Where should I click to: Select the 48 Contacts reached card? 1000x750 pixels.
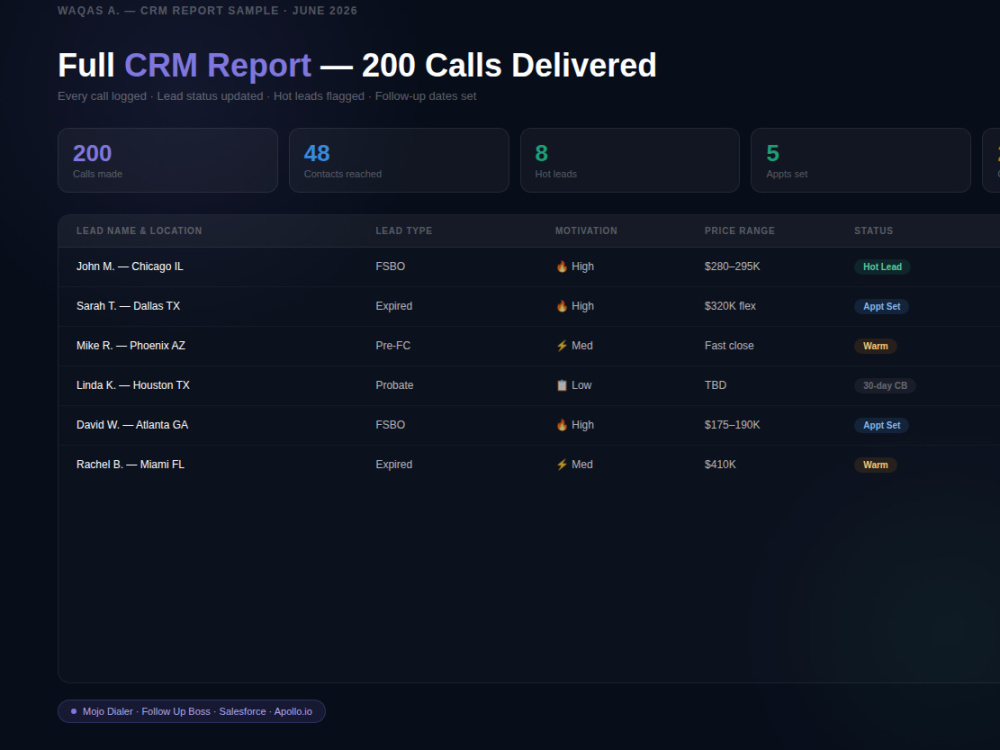click(x=399, y=160)
